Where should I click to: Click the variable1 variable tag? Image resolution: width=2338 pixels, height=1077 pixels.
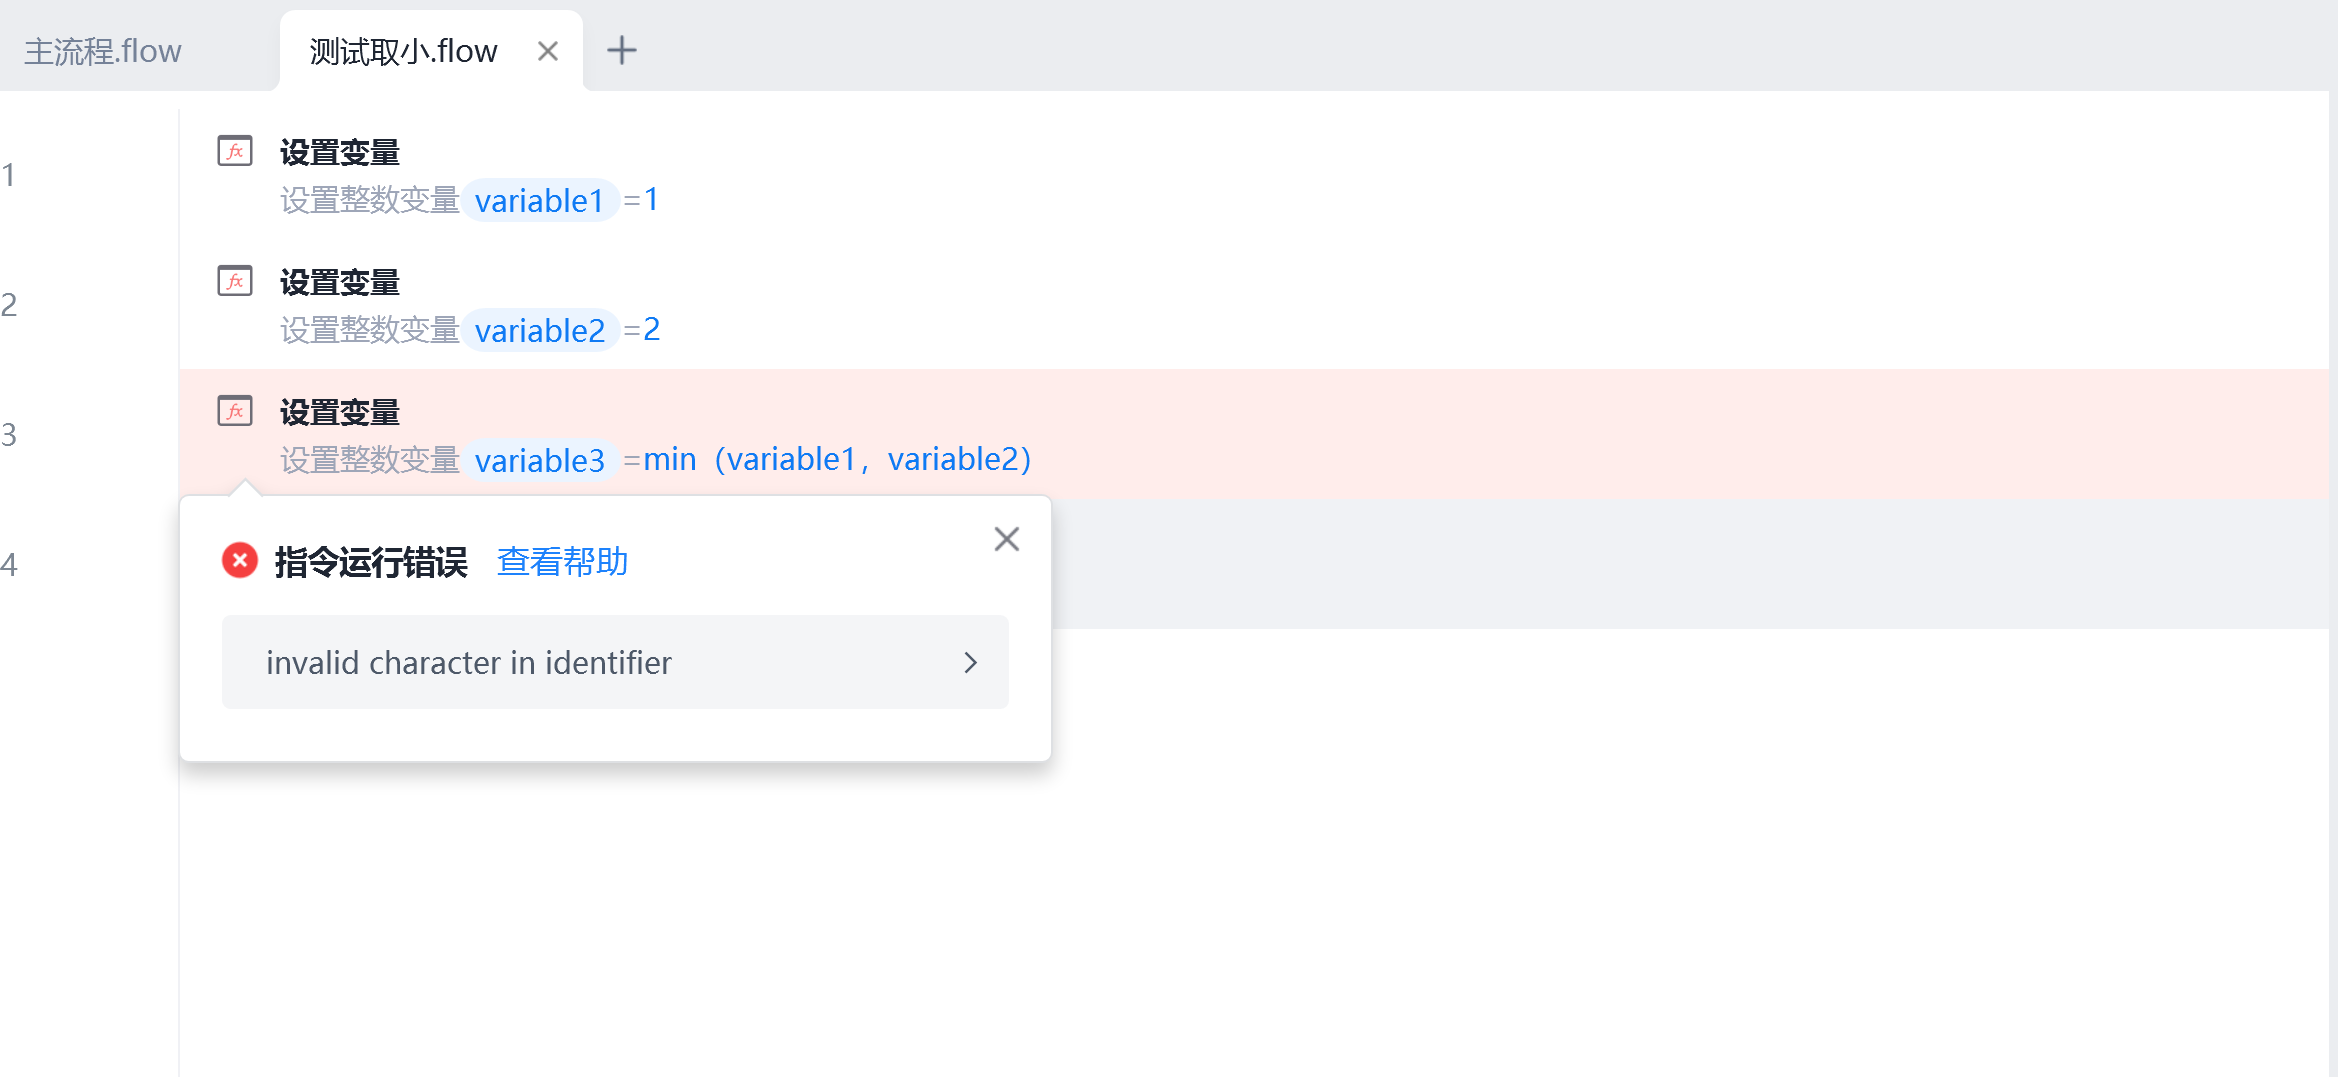coord(539,201)
